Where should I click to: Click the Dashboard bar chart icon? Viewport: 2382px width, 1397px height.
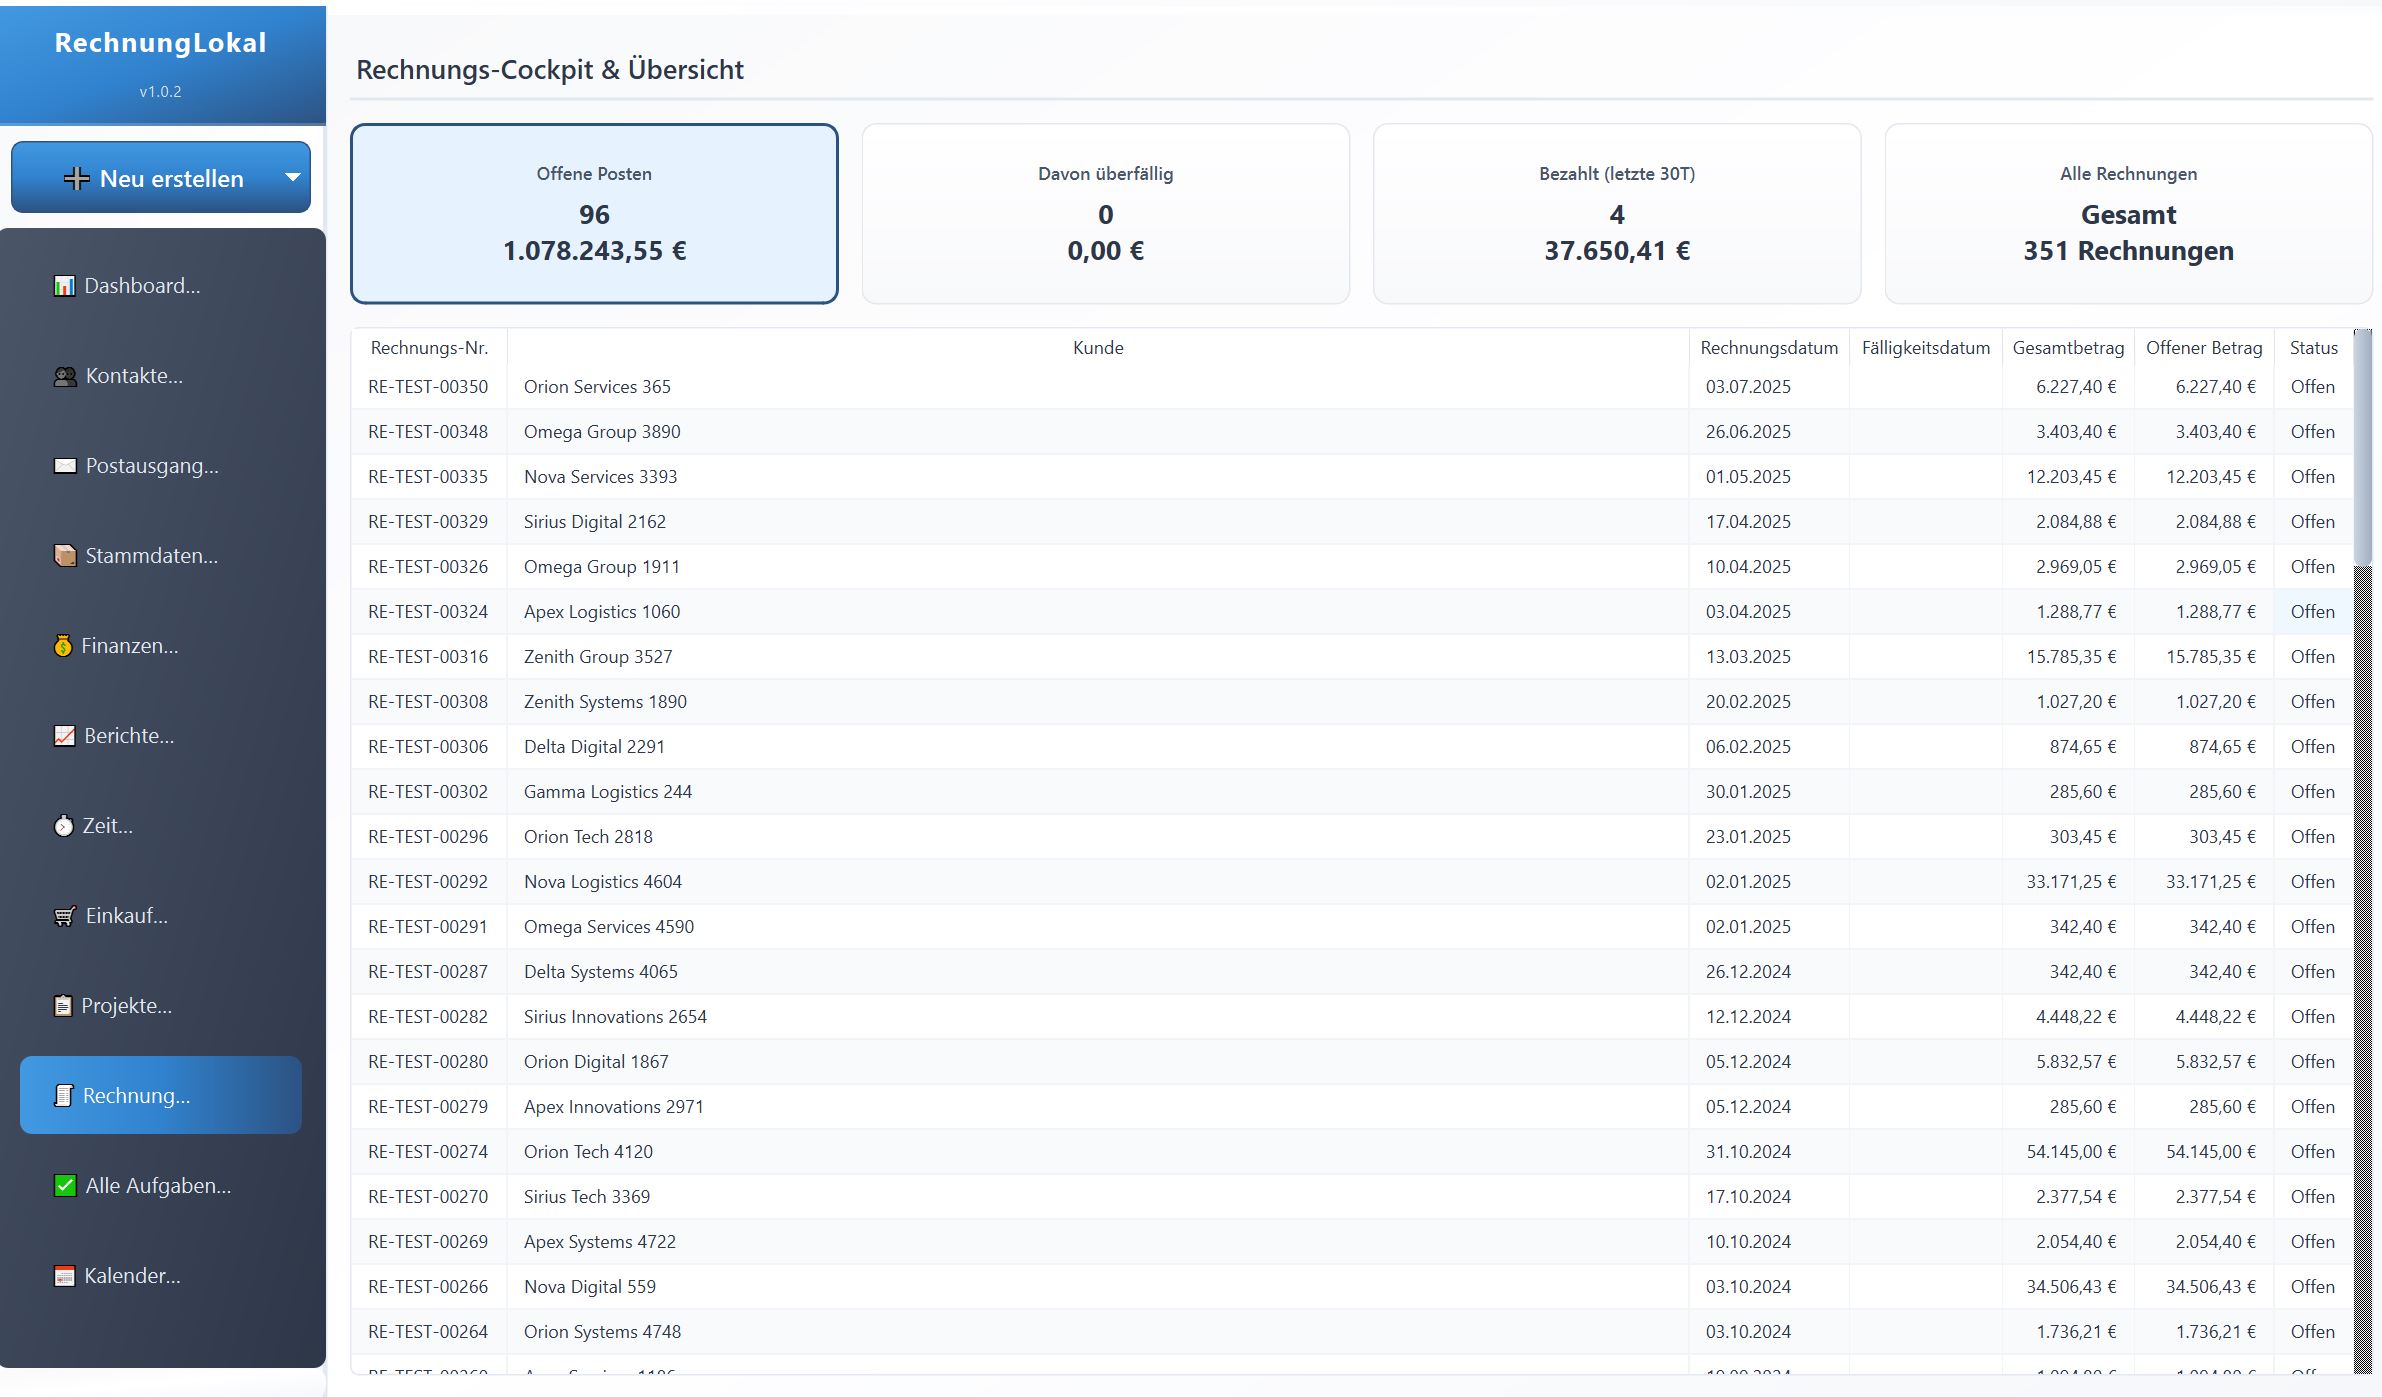click(64, 287)
